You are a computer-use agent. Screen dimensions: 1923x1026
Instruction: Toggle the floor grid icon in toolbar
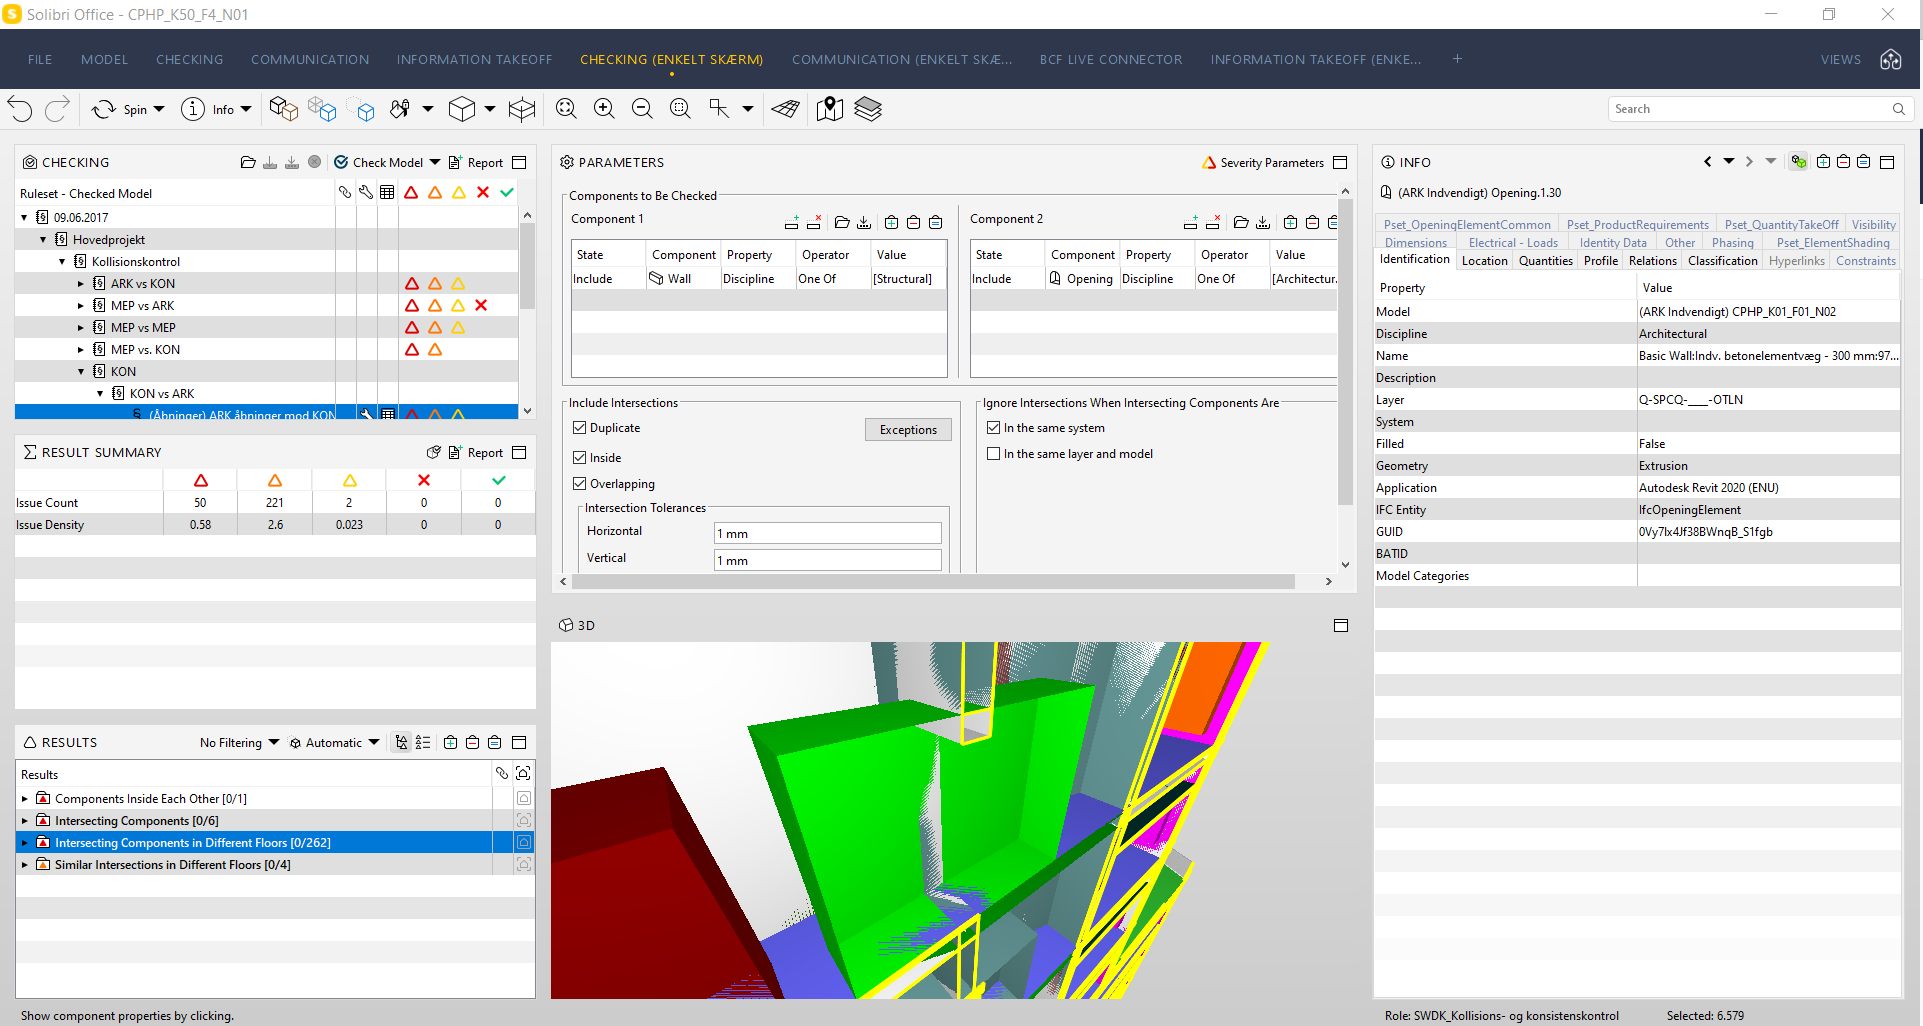786,109
